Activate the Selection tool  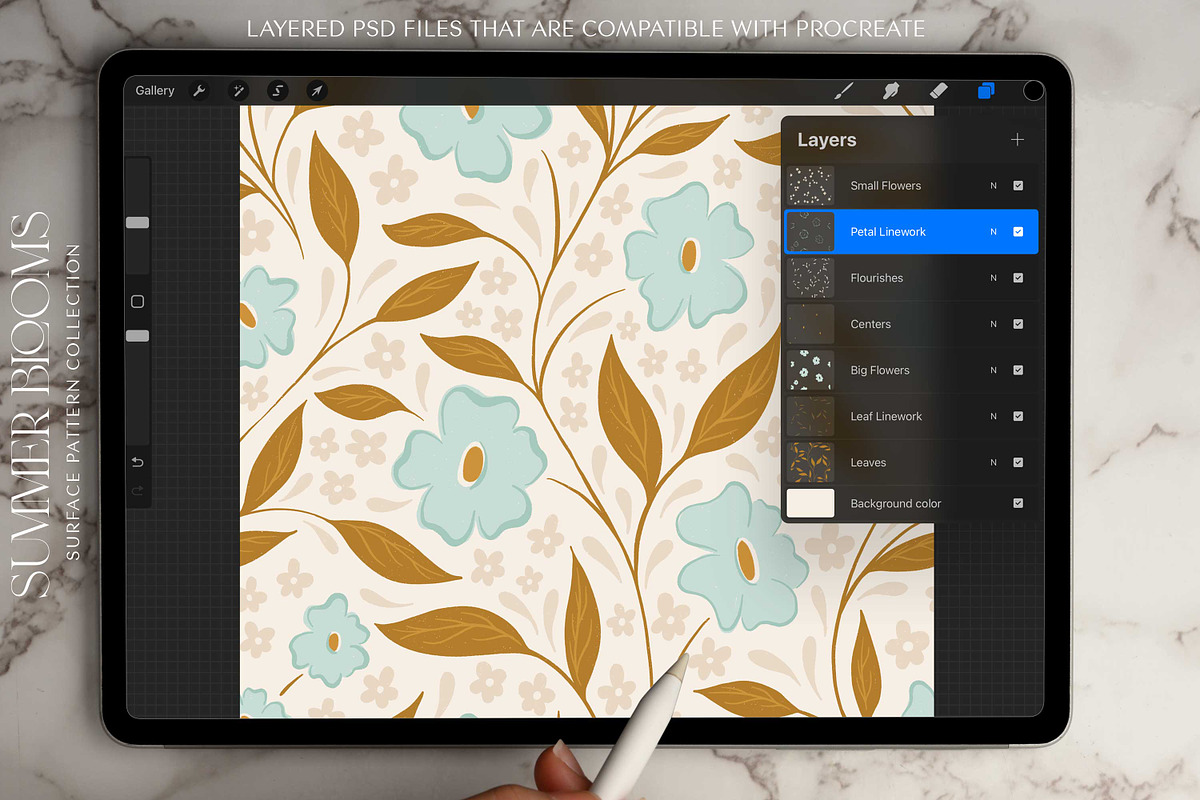click(278, 91)
